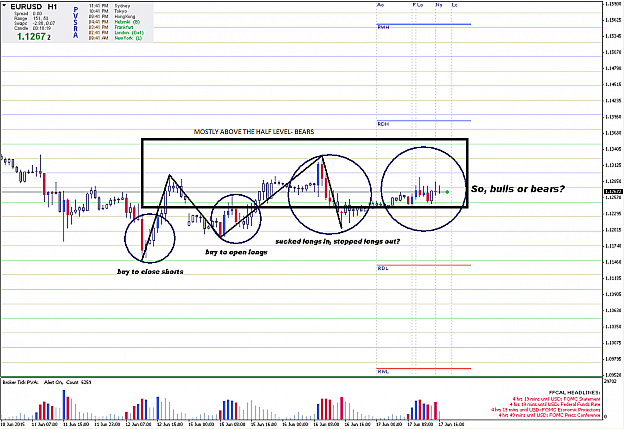Click the highlighted current price tag on axis
625x429 pixels.
coord(613,192)
